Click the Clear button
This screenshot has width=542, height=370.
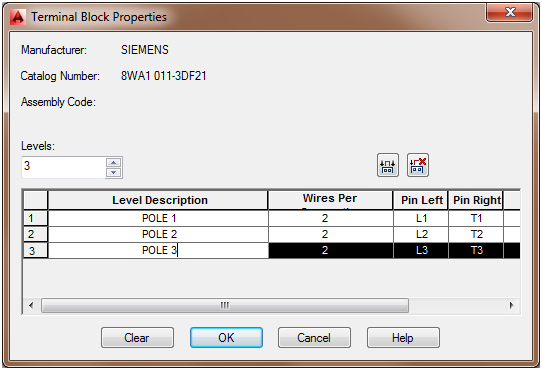click(137, 337)
